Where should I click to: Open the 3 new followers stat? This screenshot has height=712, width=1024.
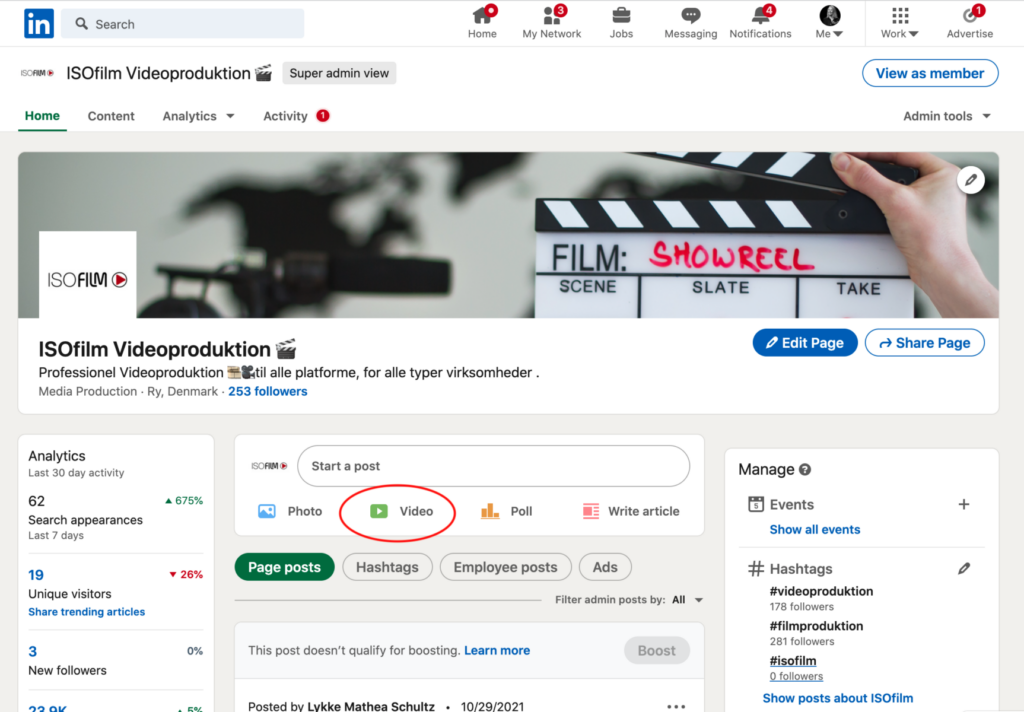point(33,651)
